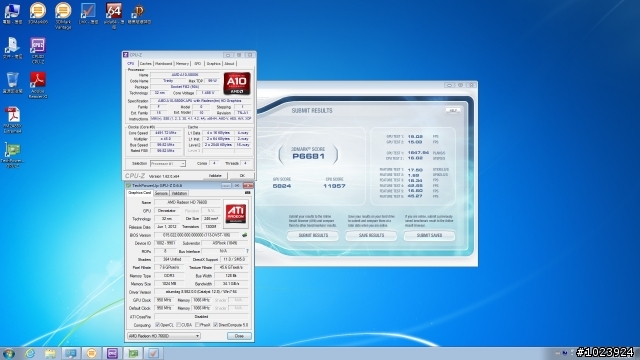Open the Windows Start menu
Screen dimensions: 640x360
pyautogui.click(x=9, y=353)
